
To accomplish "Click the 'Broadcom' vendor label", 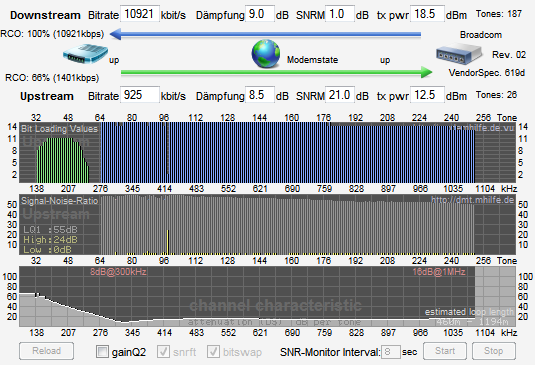I will 481,35.
